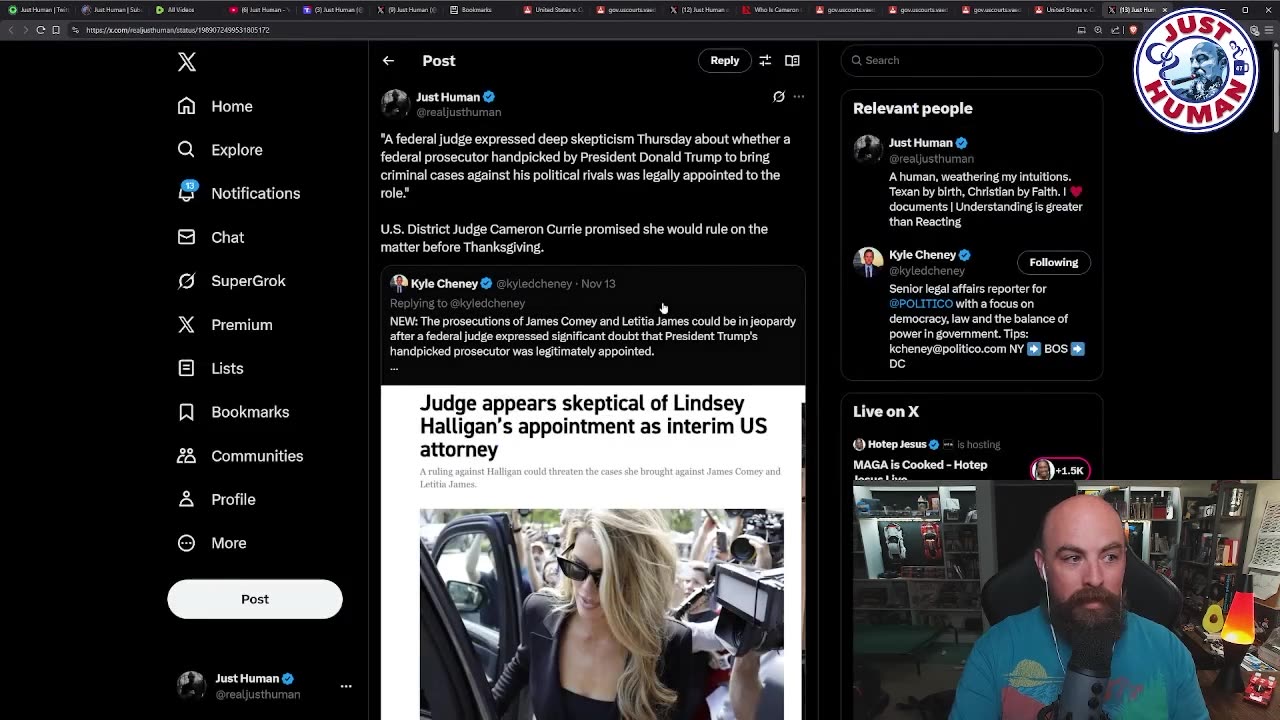This screenshot has height=720, width=1280.
Task: Click the Just Human post author avatar
Action: coord(395,104)
